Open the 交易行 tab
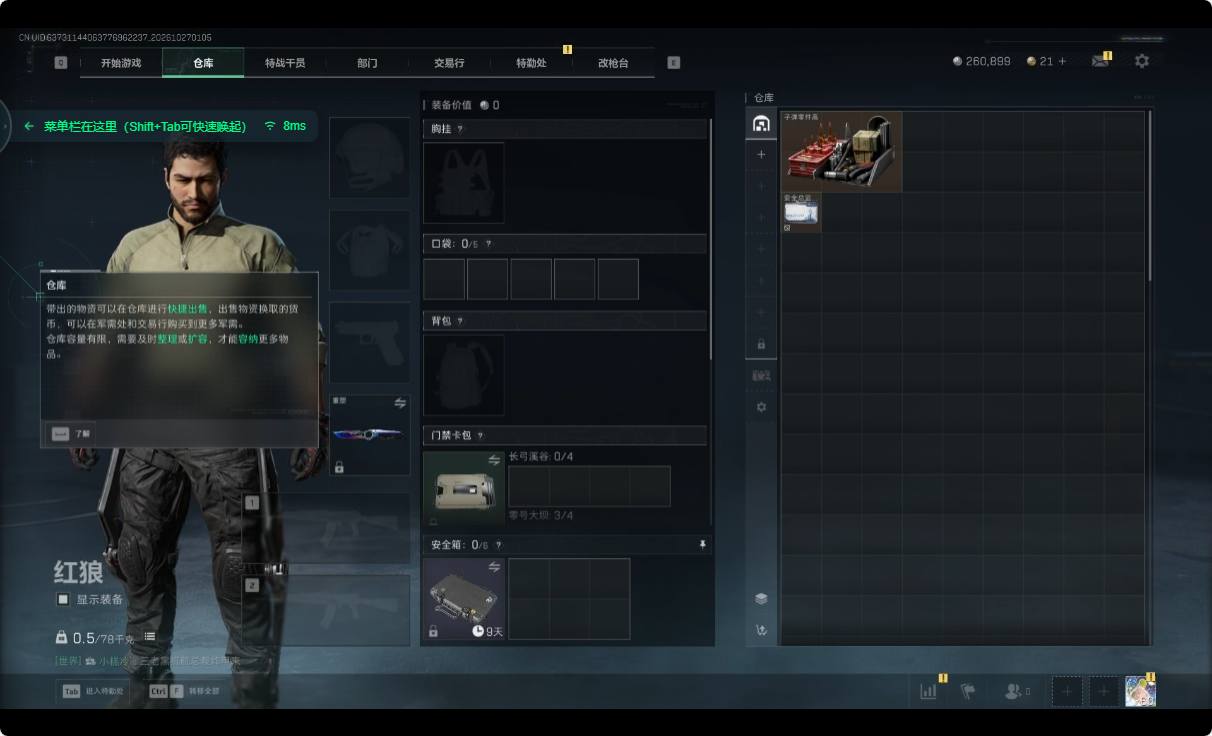Screen dimensions: 1212x736 click(449, 63)
